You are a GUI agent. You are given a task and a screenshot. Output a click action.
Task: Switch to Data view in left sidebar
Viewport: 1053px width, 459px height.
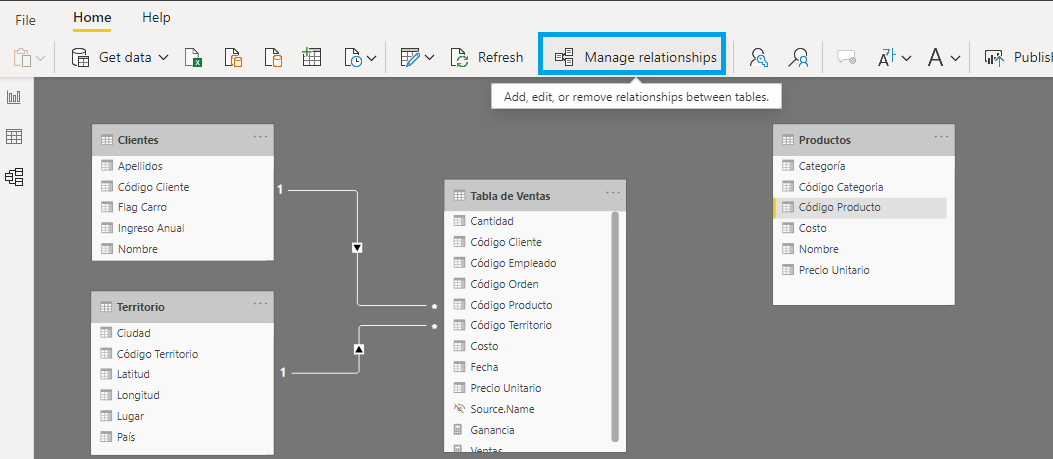15,137
